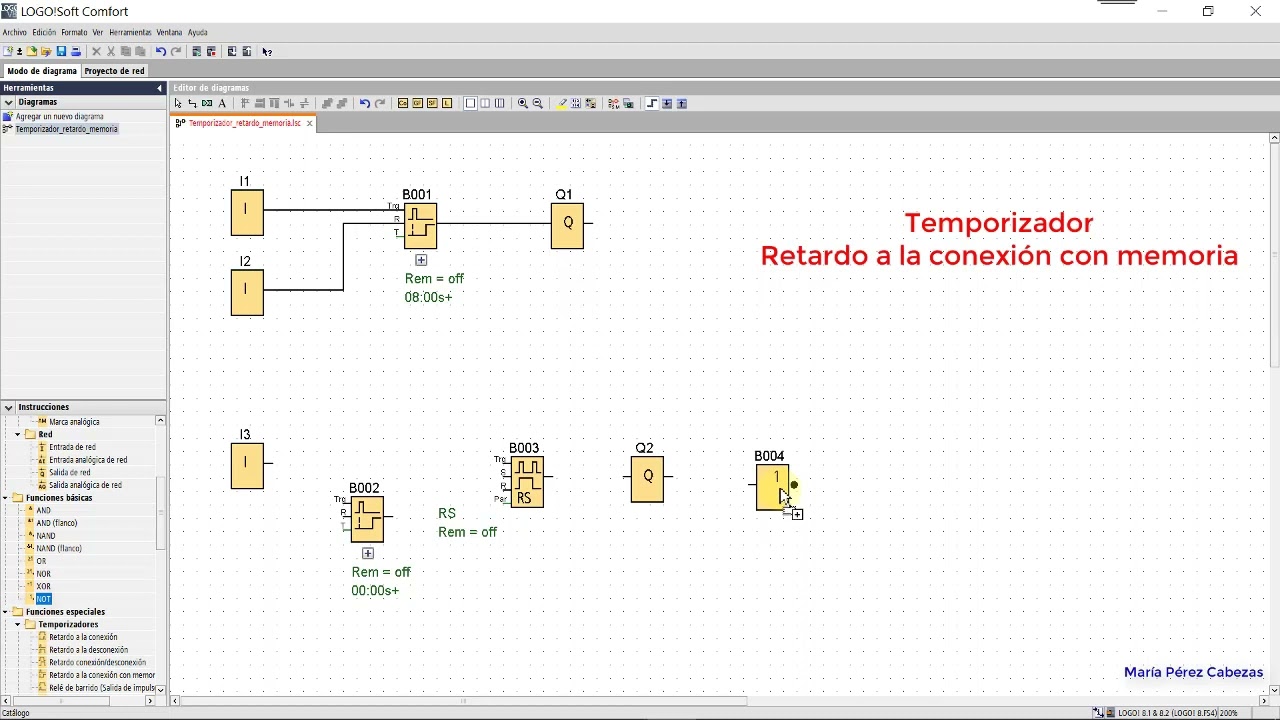Click the page layout icon
Image resolution: width=1280 pixels, height=720 pixels.
coord(575,103)
